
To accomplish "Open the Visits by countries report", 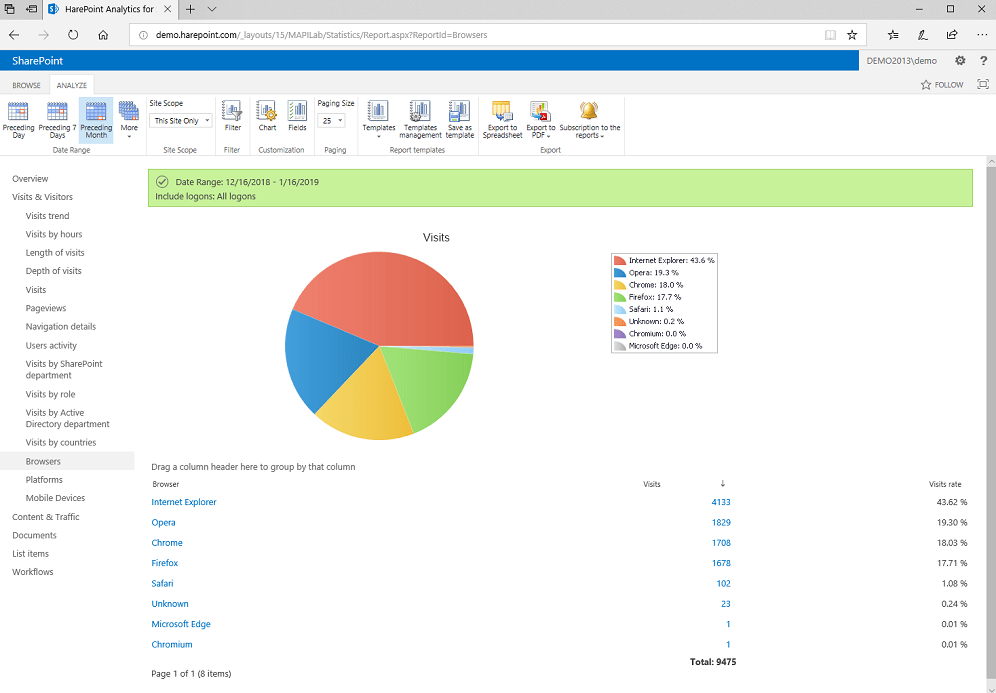I will point(61,442).
